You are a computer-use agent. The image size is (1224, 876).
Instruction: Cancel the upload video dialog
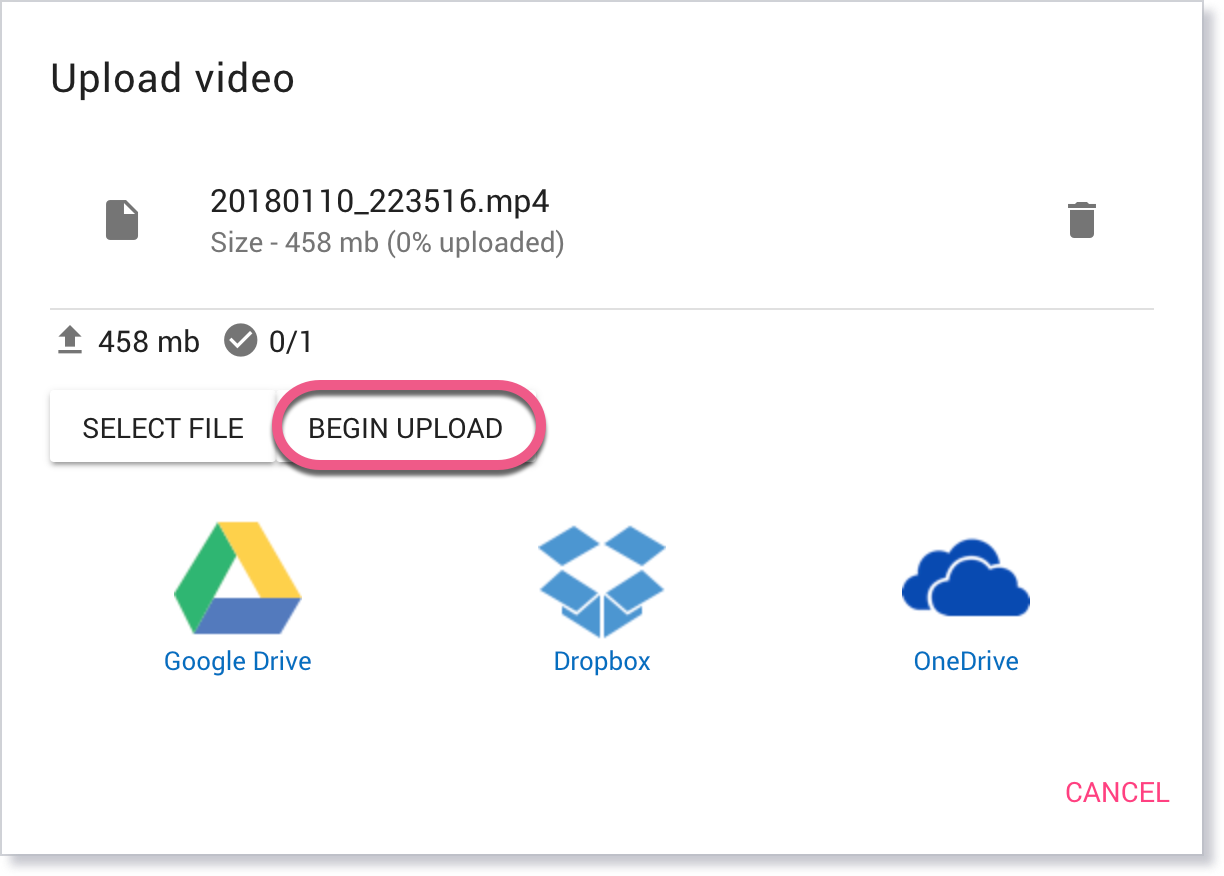click(x=1117, y=793)
